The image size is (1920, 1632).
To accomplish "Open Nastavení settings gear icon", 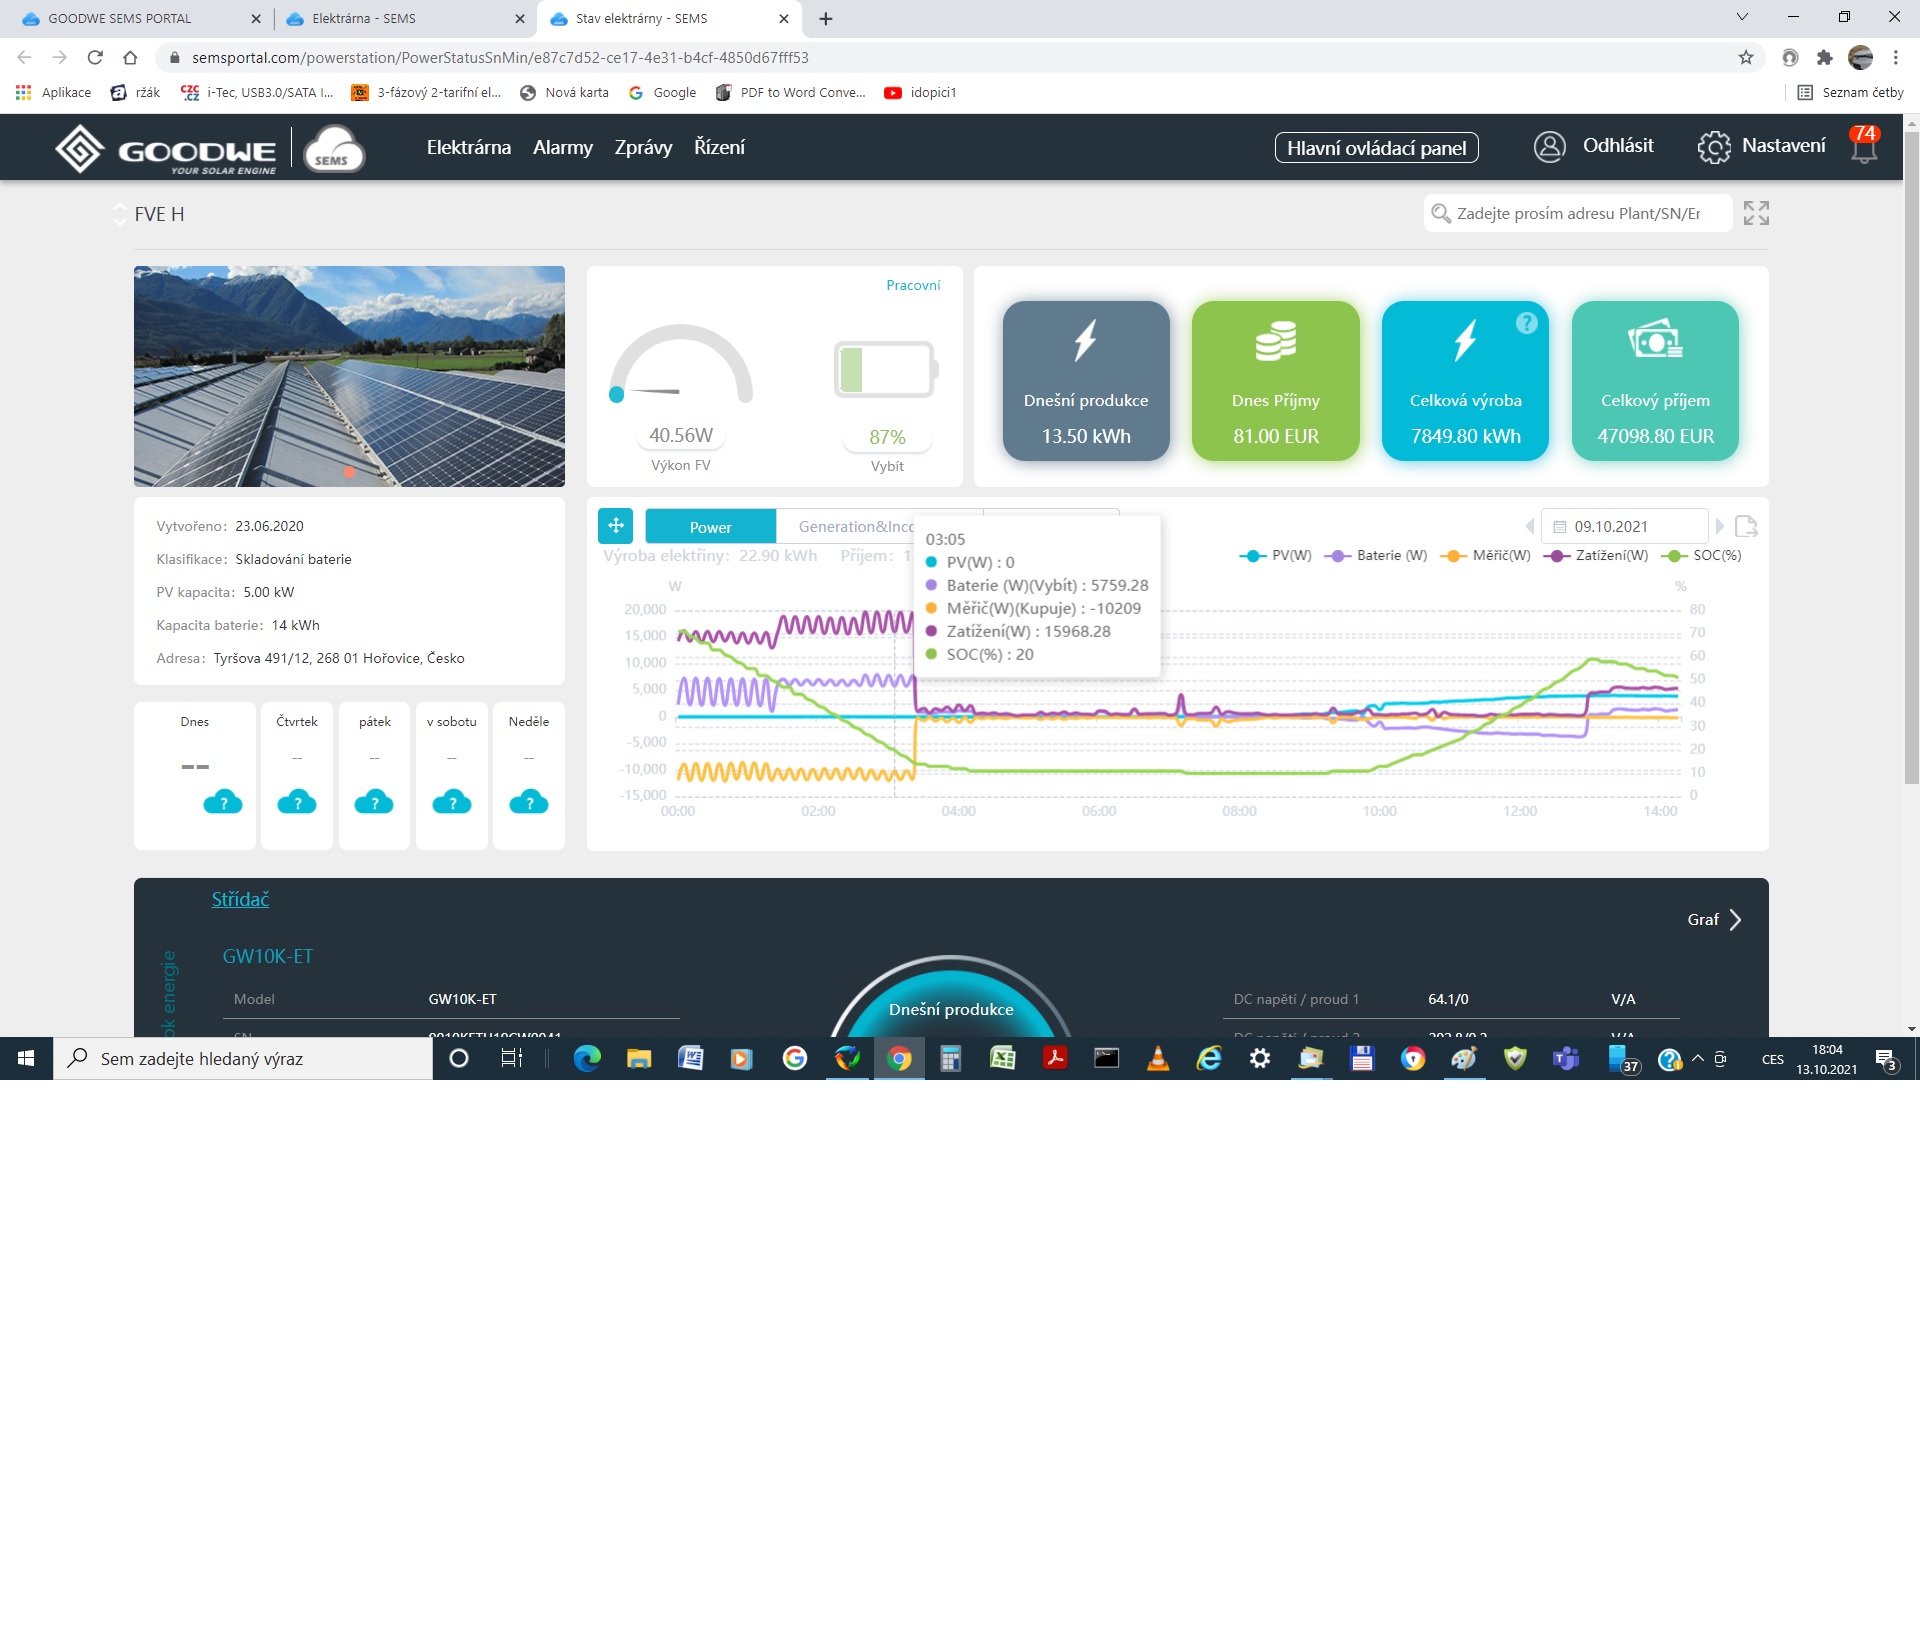I will 1714,147.
